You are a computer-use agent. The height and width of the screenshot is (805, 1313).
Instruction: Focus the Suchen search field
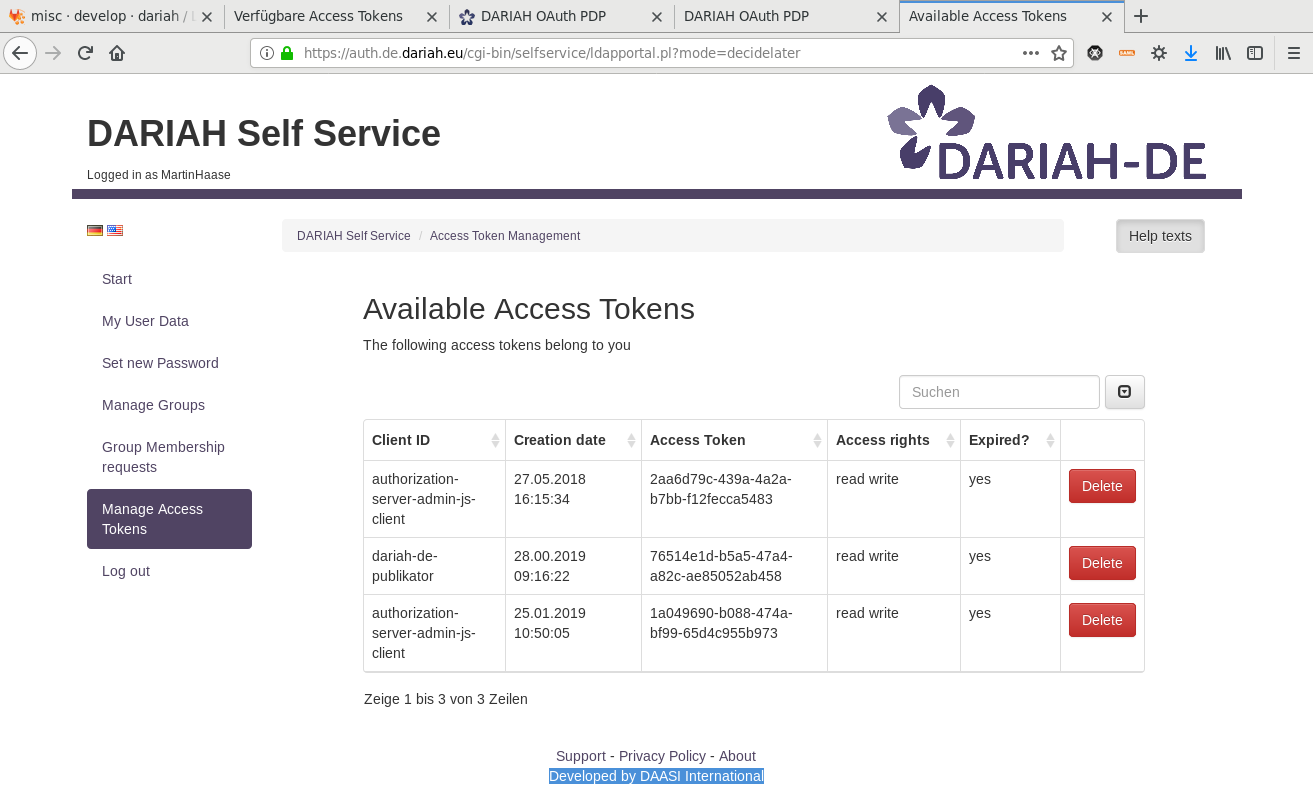point(999,392)
